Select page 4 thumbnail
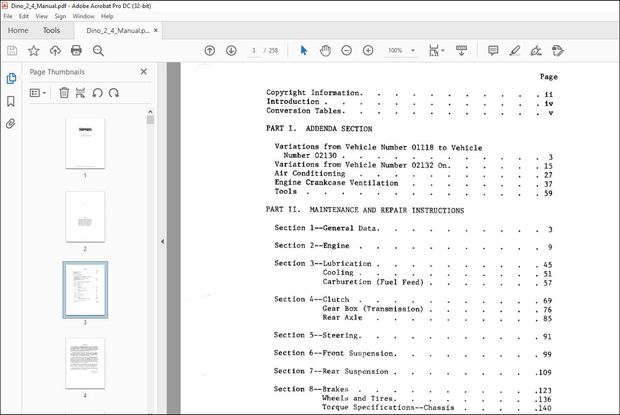The height and width of the screenshot is (415, 620). (85, 363)
